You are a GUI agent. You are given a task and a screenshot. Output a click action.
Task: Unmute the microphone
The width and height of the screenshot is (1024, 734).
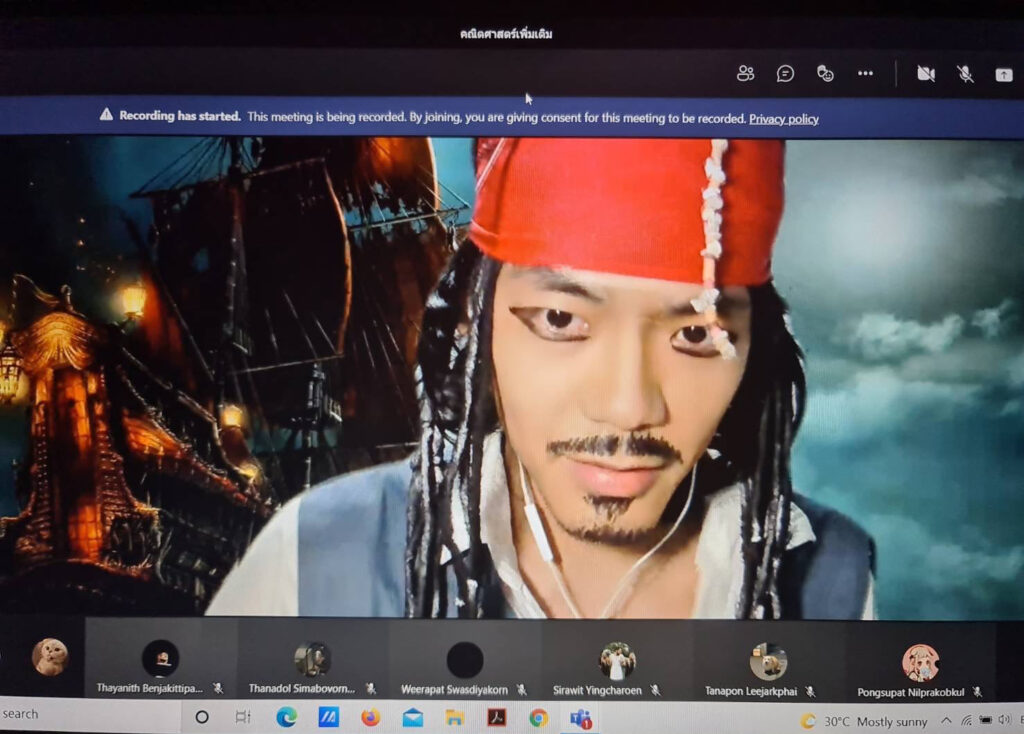click(965, 74)
